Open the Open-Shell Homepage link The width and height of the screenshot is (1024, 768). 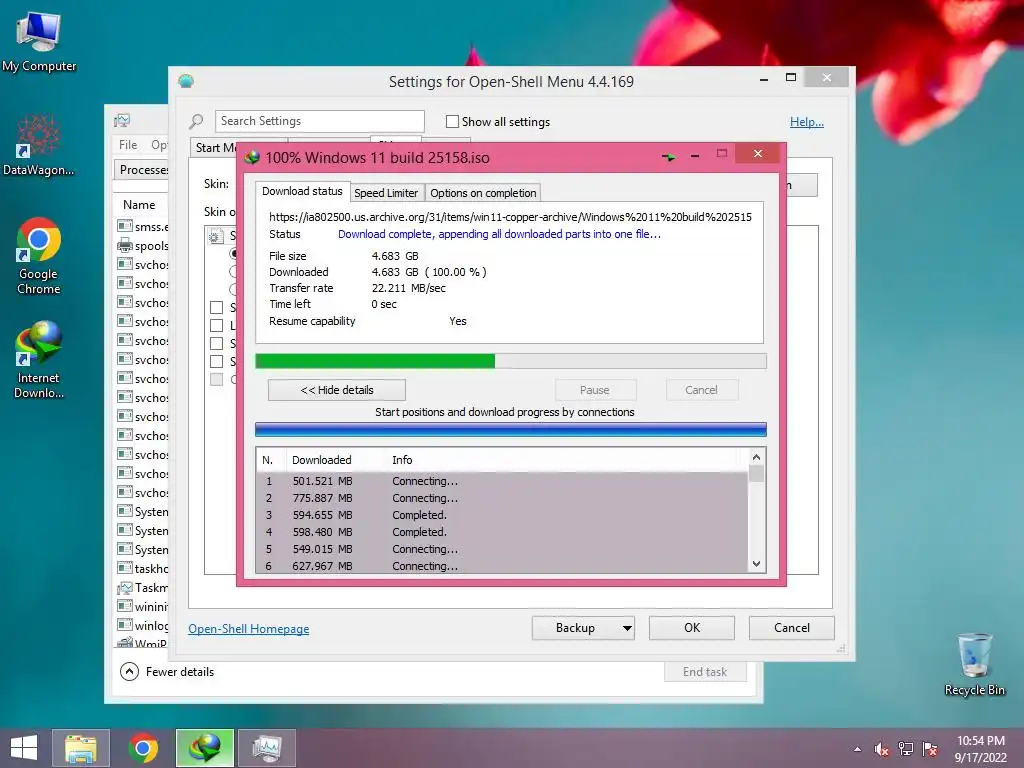249,628
